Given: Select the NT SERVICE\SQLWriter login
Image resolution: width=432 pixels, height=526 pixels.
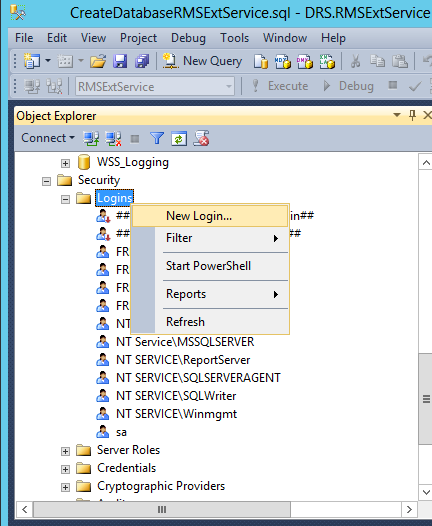Looking at the screenshot, I should [x=176, y=396].
